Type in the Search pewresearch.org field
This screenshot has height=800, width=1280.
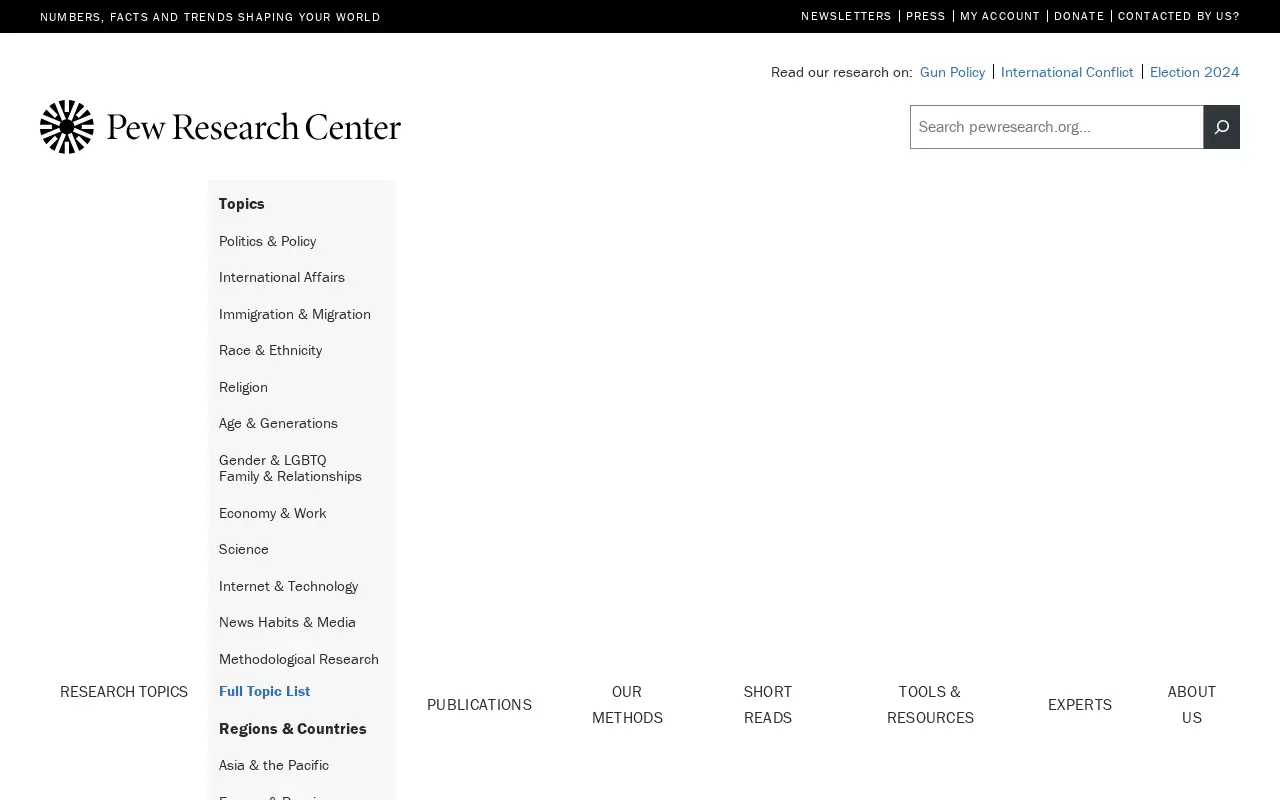click(1056, 127)
